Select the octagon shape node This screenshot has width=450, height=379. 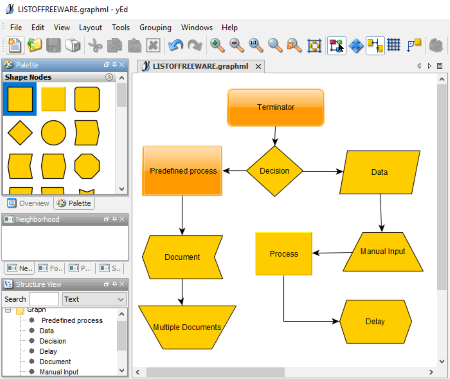click(x=87, y=166)
